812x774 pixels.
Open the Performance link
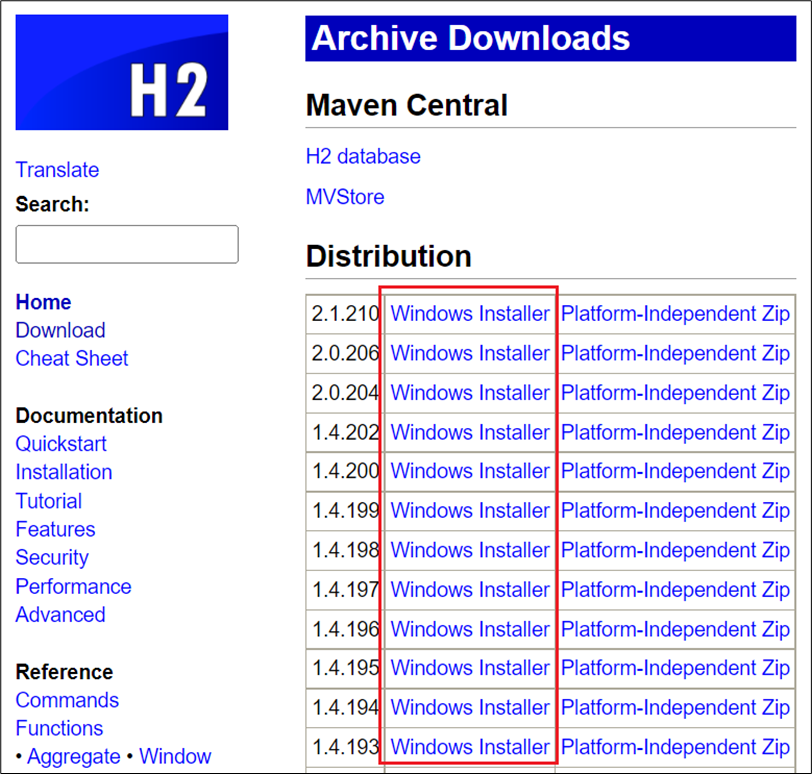[x=74, y=587]
